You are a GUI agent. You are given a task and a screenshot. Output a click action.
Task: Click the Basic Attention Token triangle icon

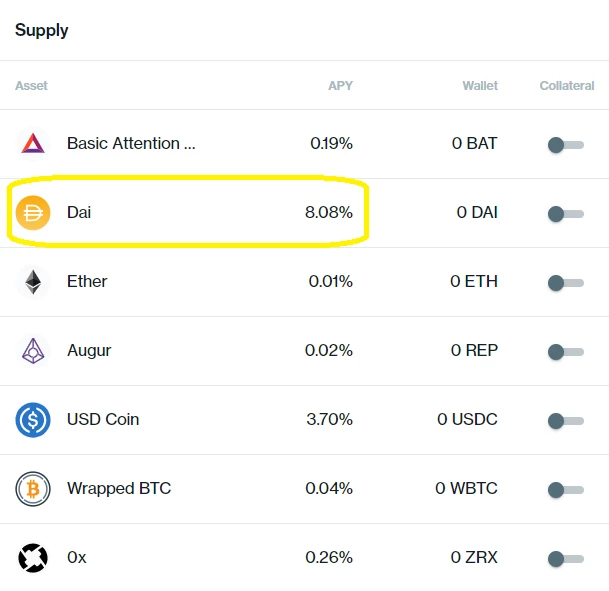pyautogui.click(x=33, y=144)
